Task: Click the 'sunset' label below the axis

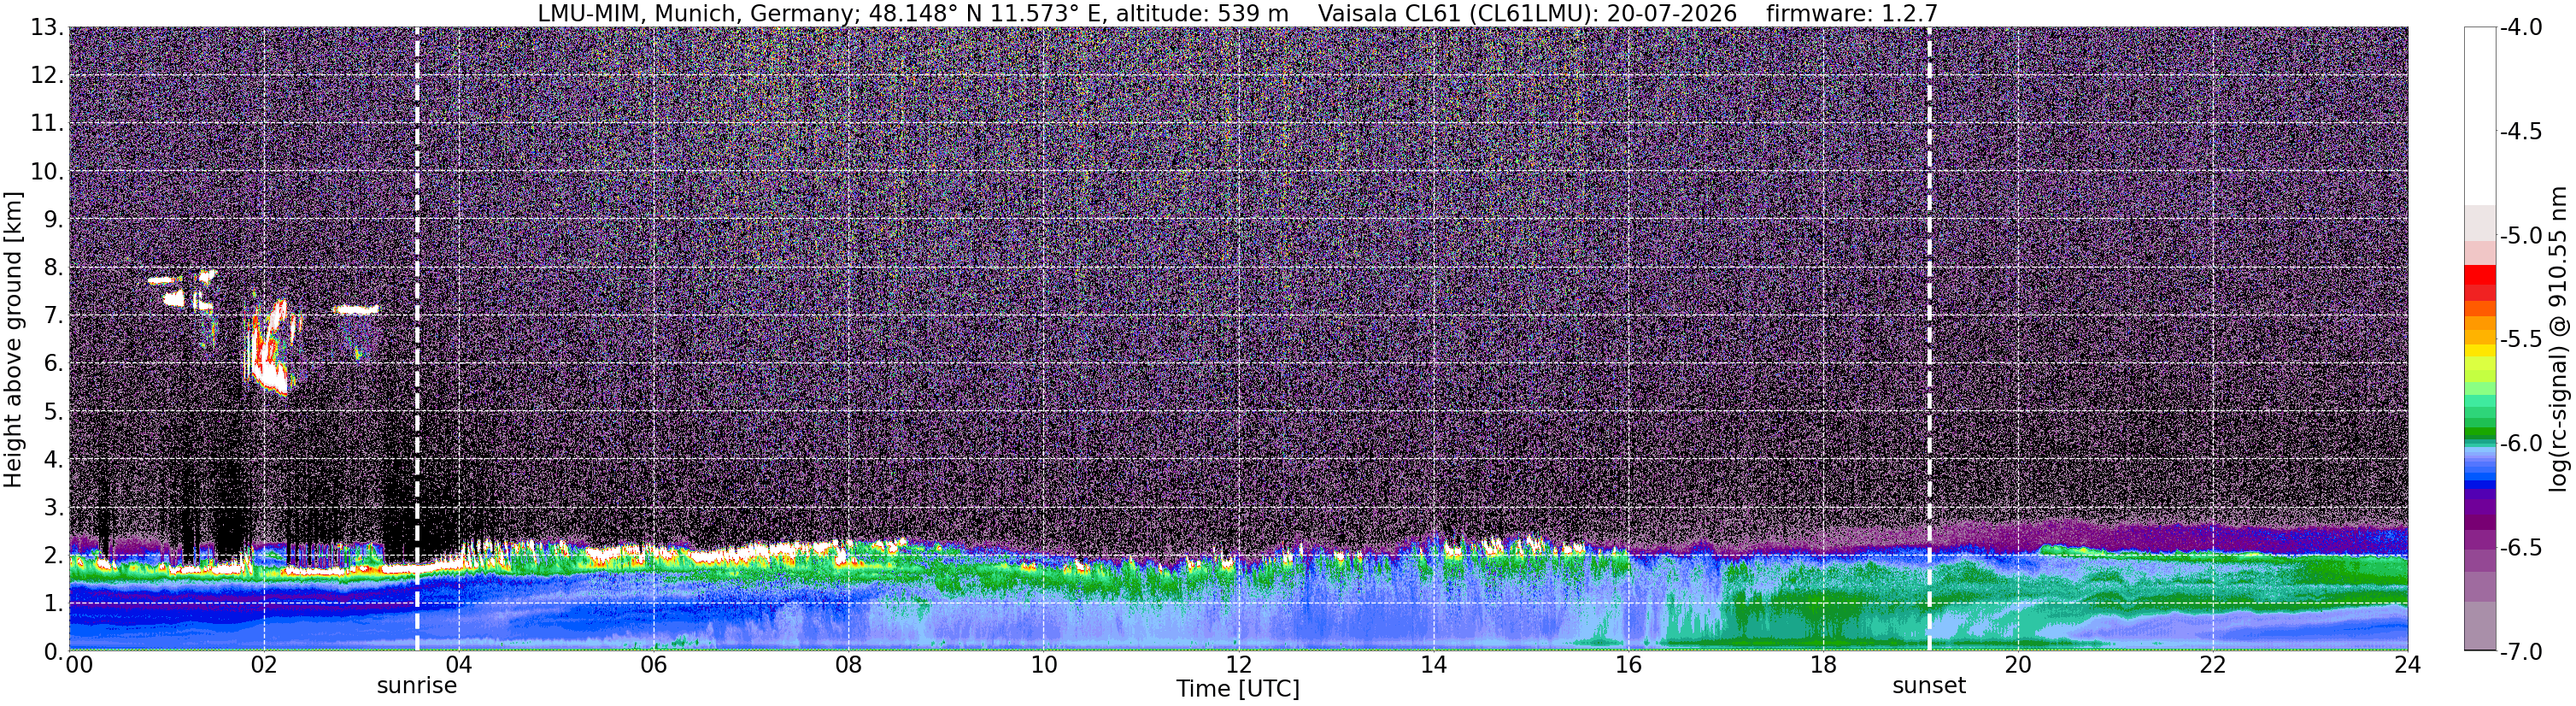Action: (x=1928, y=686)
